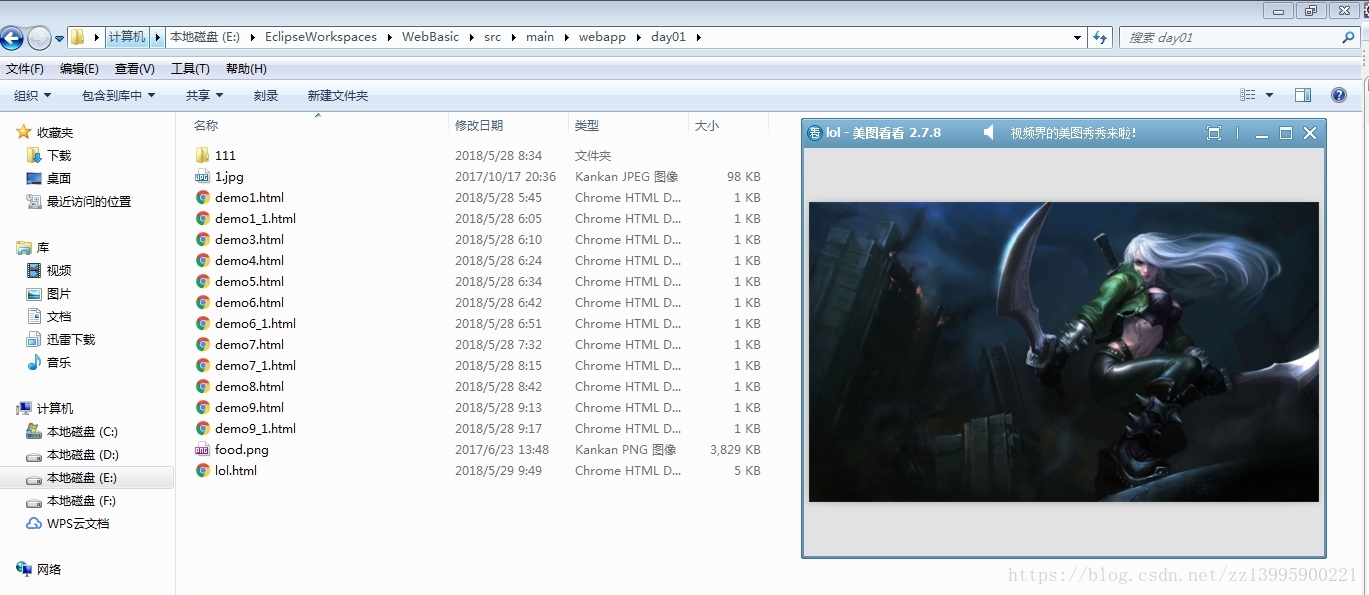
Task: Select 计算机 in the navigation pane
Action: click(x=55, y=408)
